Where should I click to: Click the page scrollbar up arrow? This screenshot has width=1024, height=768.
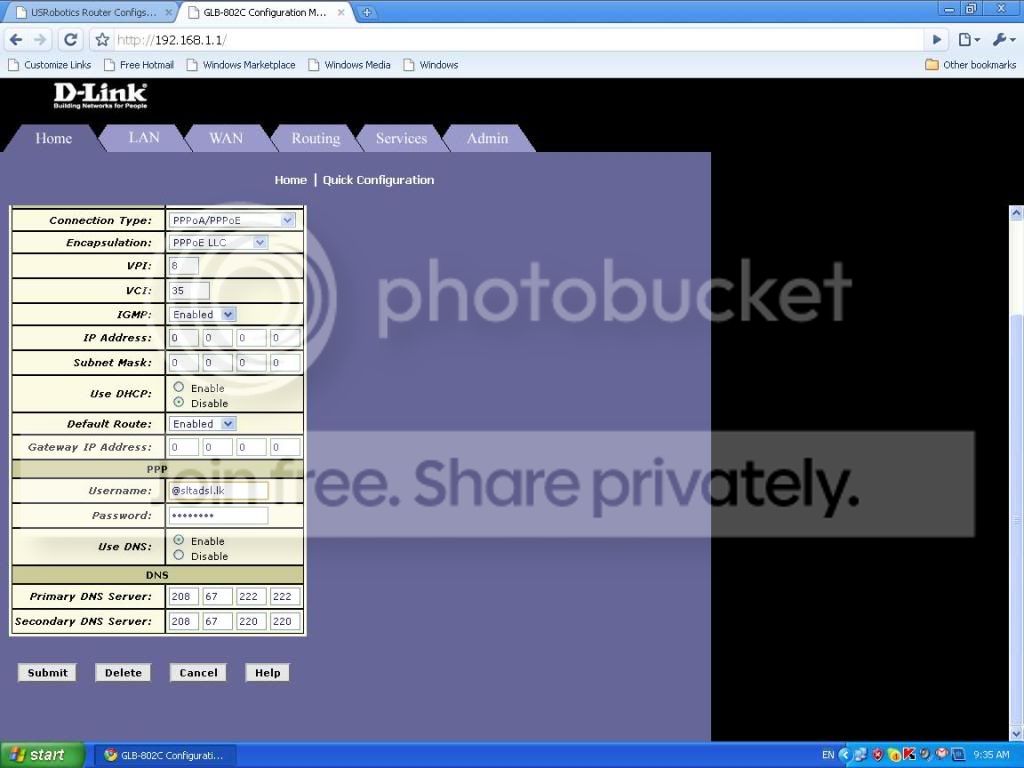1016,213
